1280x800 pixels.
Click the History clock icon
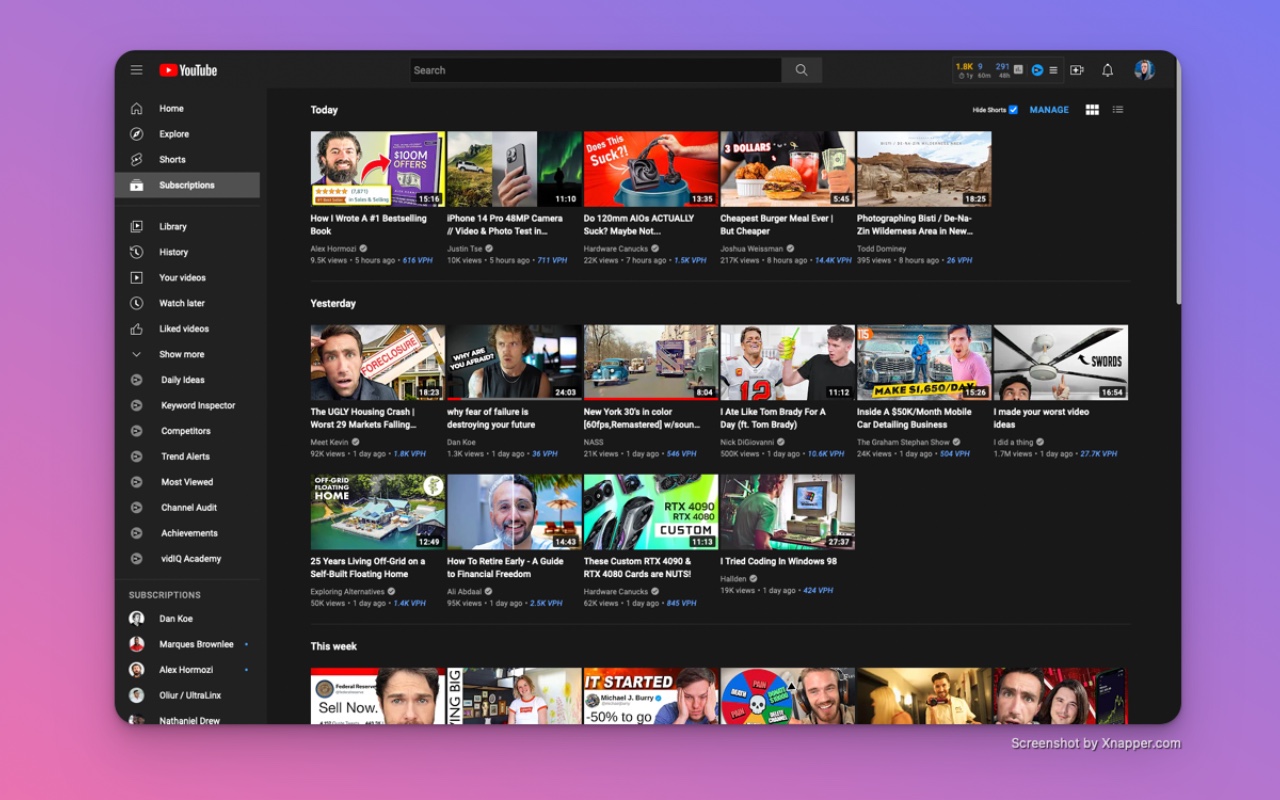pyautogui.click(x=139, y=252)
